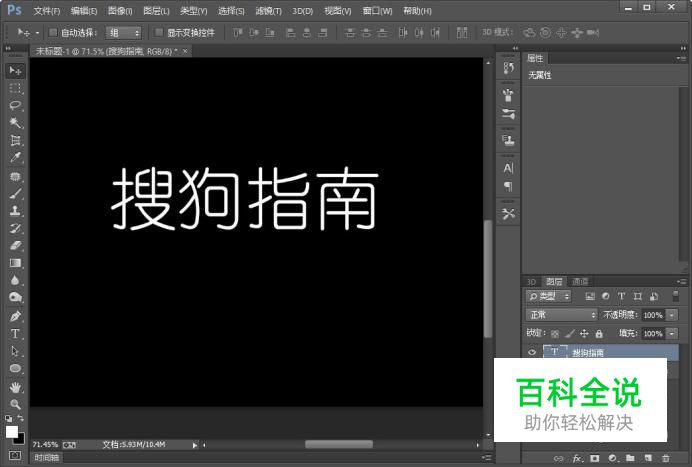
Task: Select the Zoom tool
Action: (x=15, y=404)
